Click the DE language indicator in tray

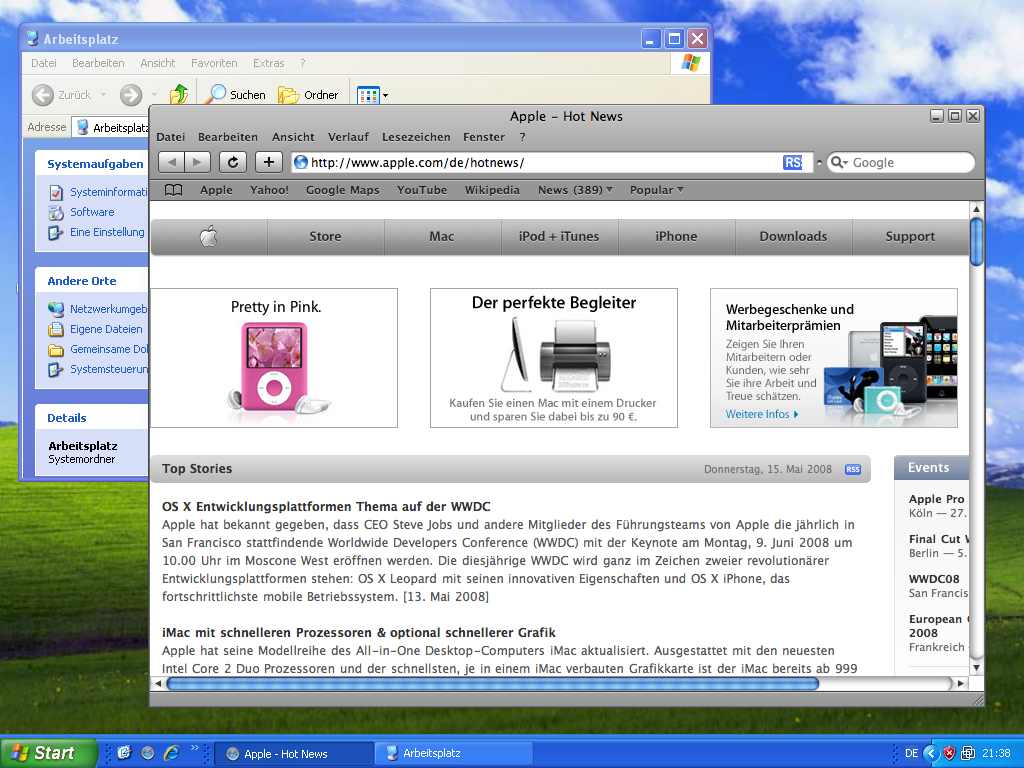[912, 753]
